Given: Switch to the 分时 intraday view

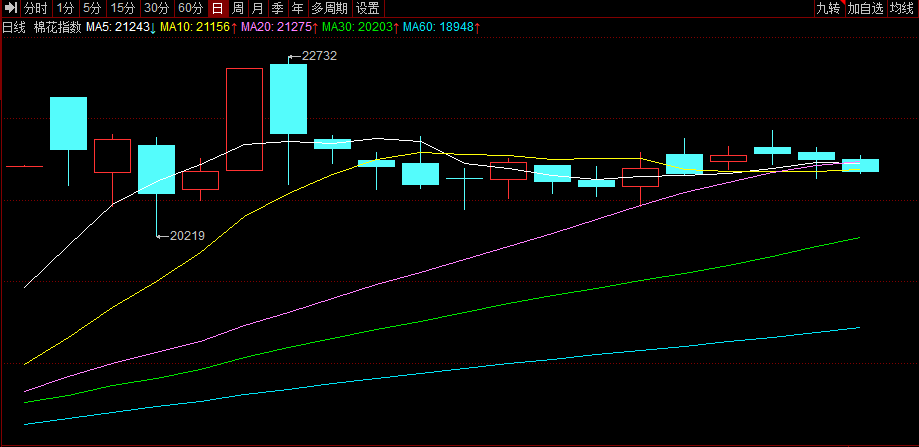Looking at the screenshot, I should pyautogui.click(x=36, y=8).
